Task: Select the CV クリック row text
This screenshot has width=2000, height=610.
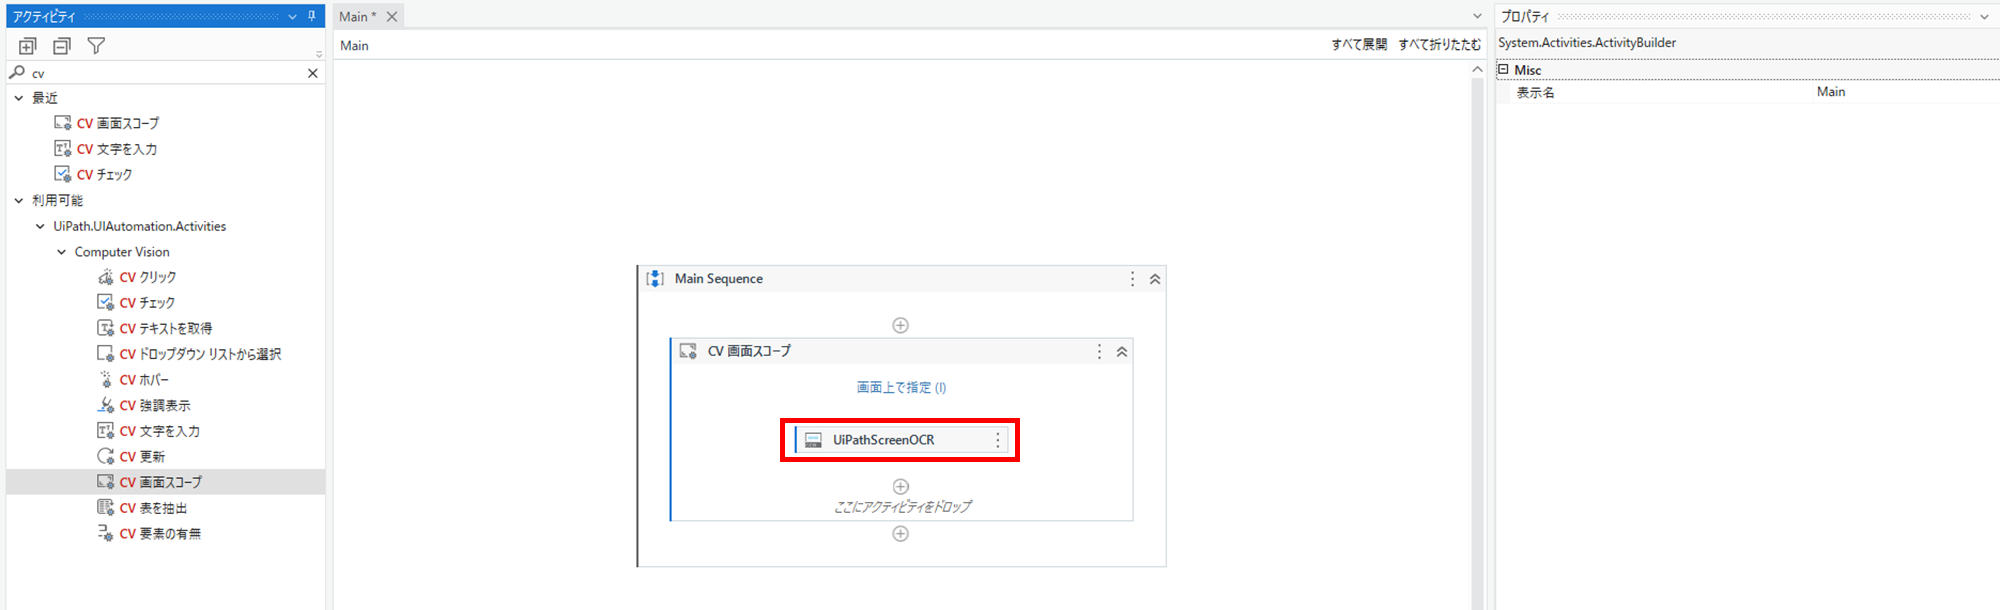Action: coord(148,277)
